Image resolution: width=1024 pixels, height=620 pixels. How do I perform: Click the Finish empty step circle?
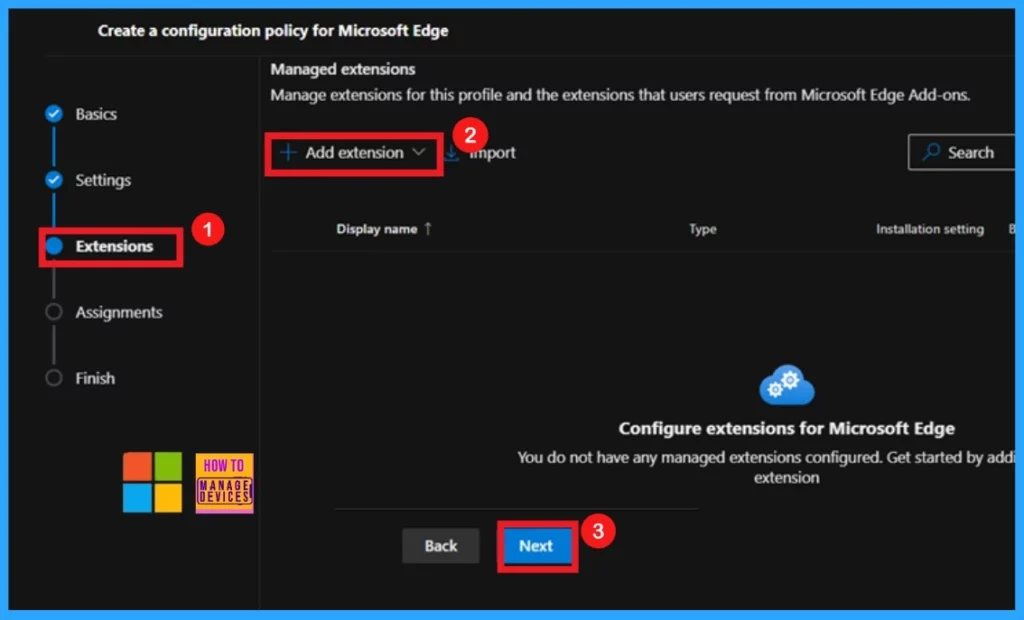(54, 378)
